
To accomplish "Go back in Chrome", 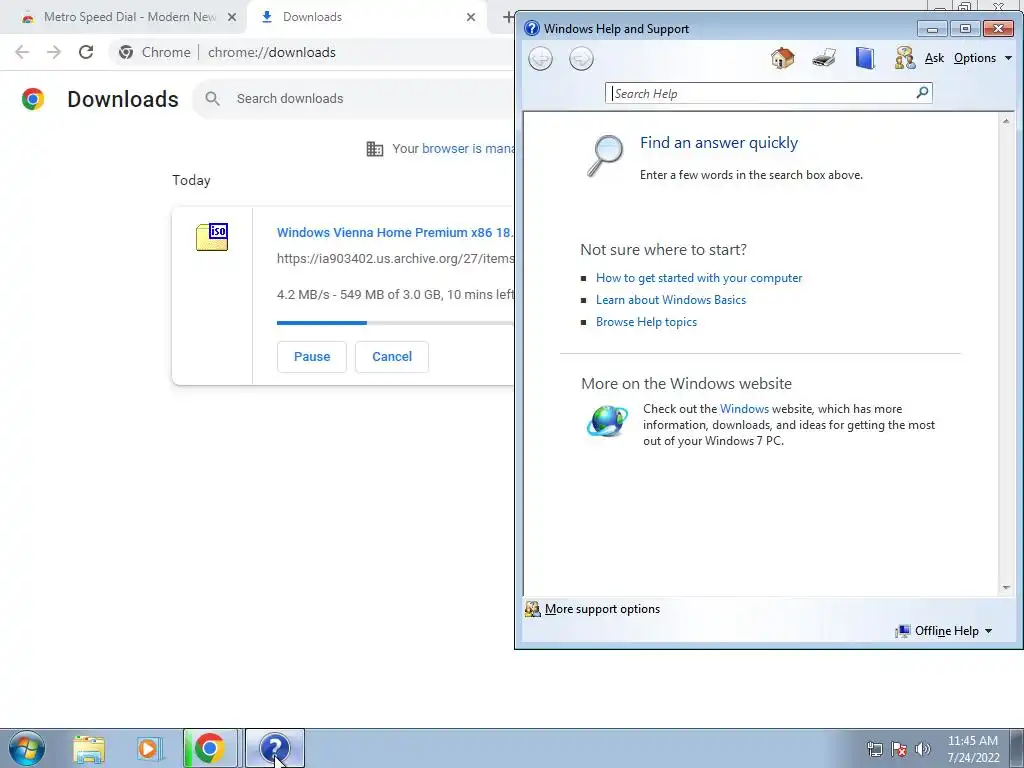I will [x=22, y=52].
